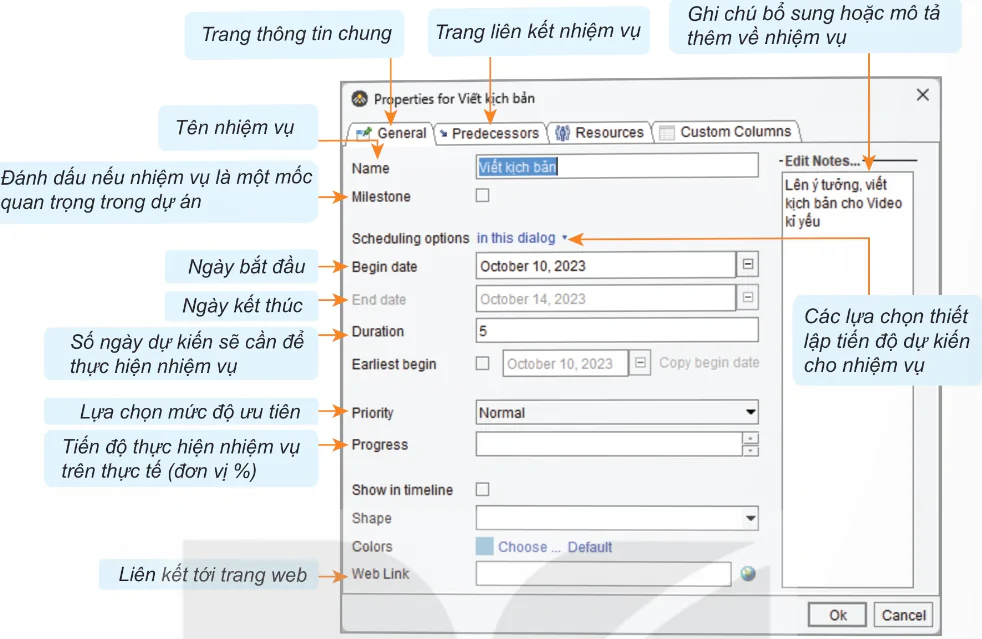
Task: Click calendar icon for Earliest begin date
Action: (x=642, y=363)
